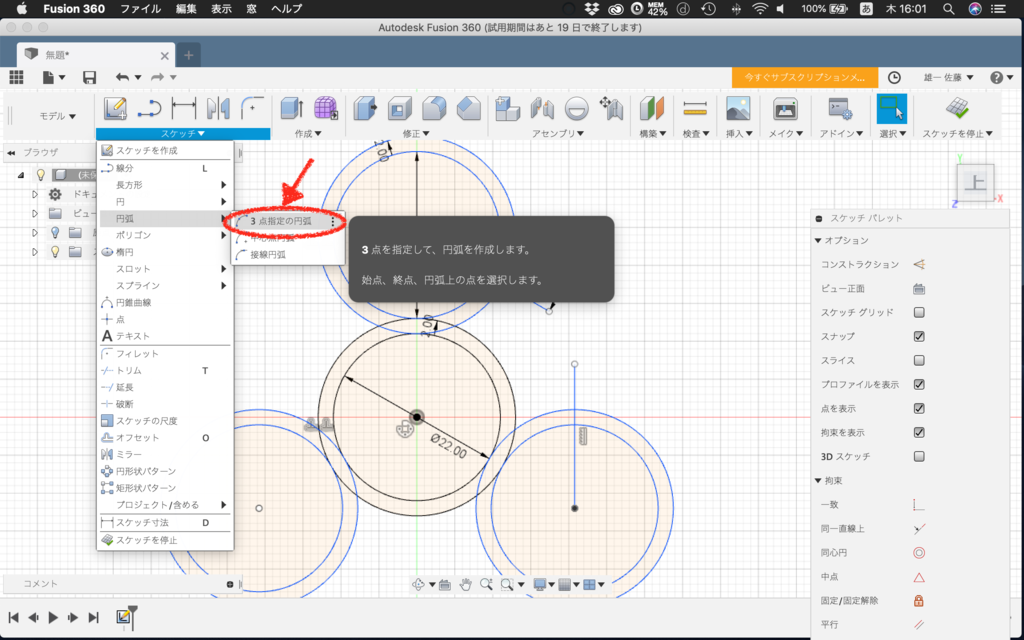The width and height of the screenshot is (1024, 640).
Task: Open the Create dropdown menu
Action: [308, 133]
